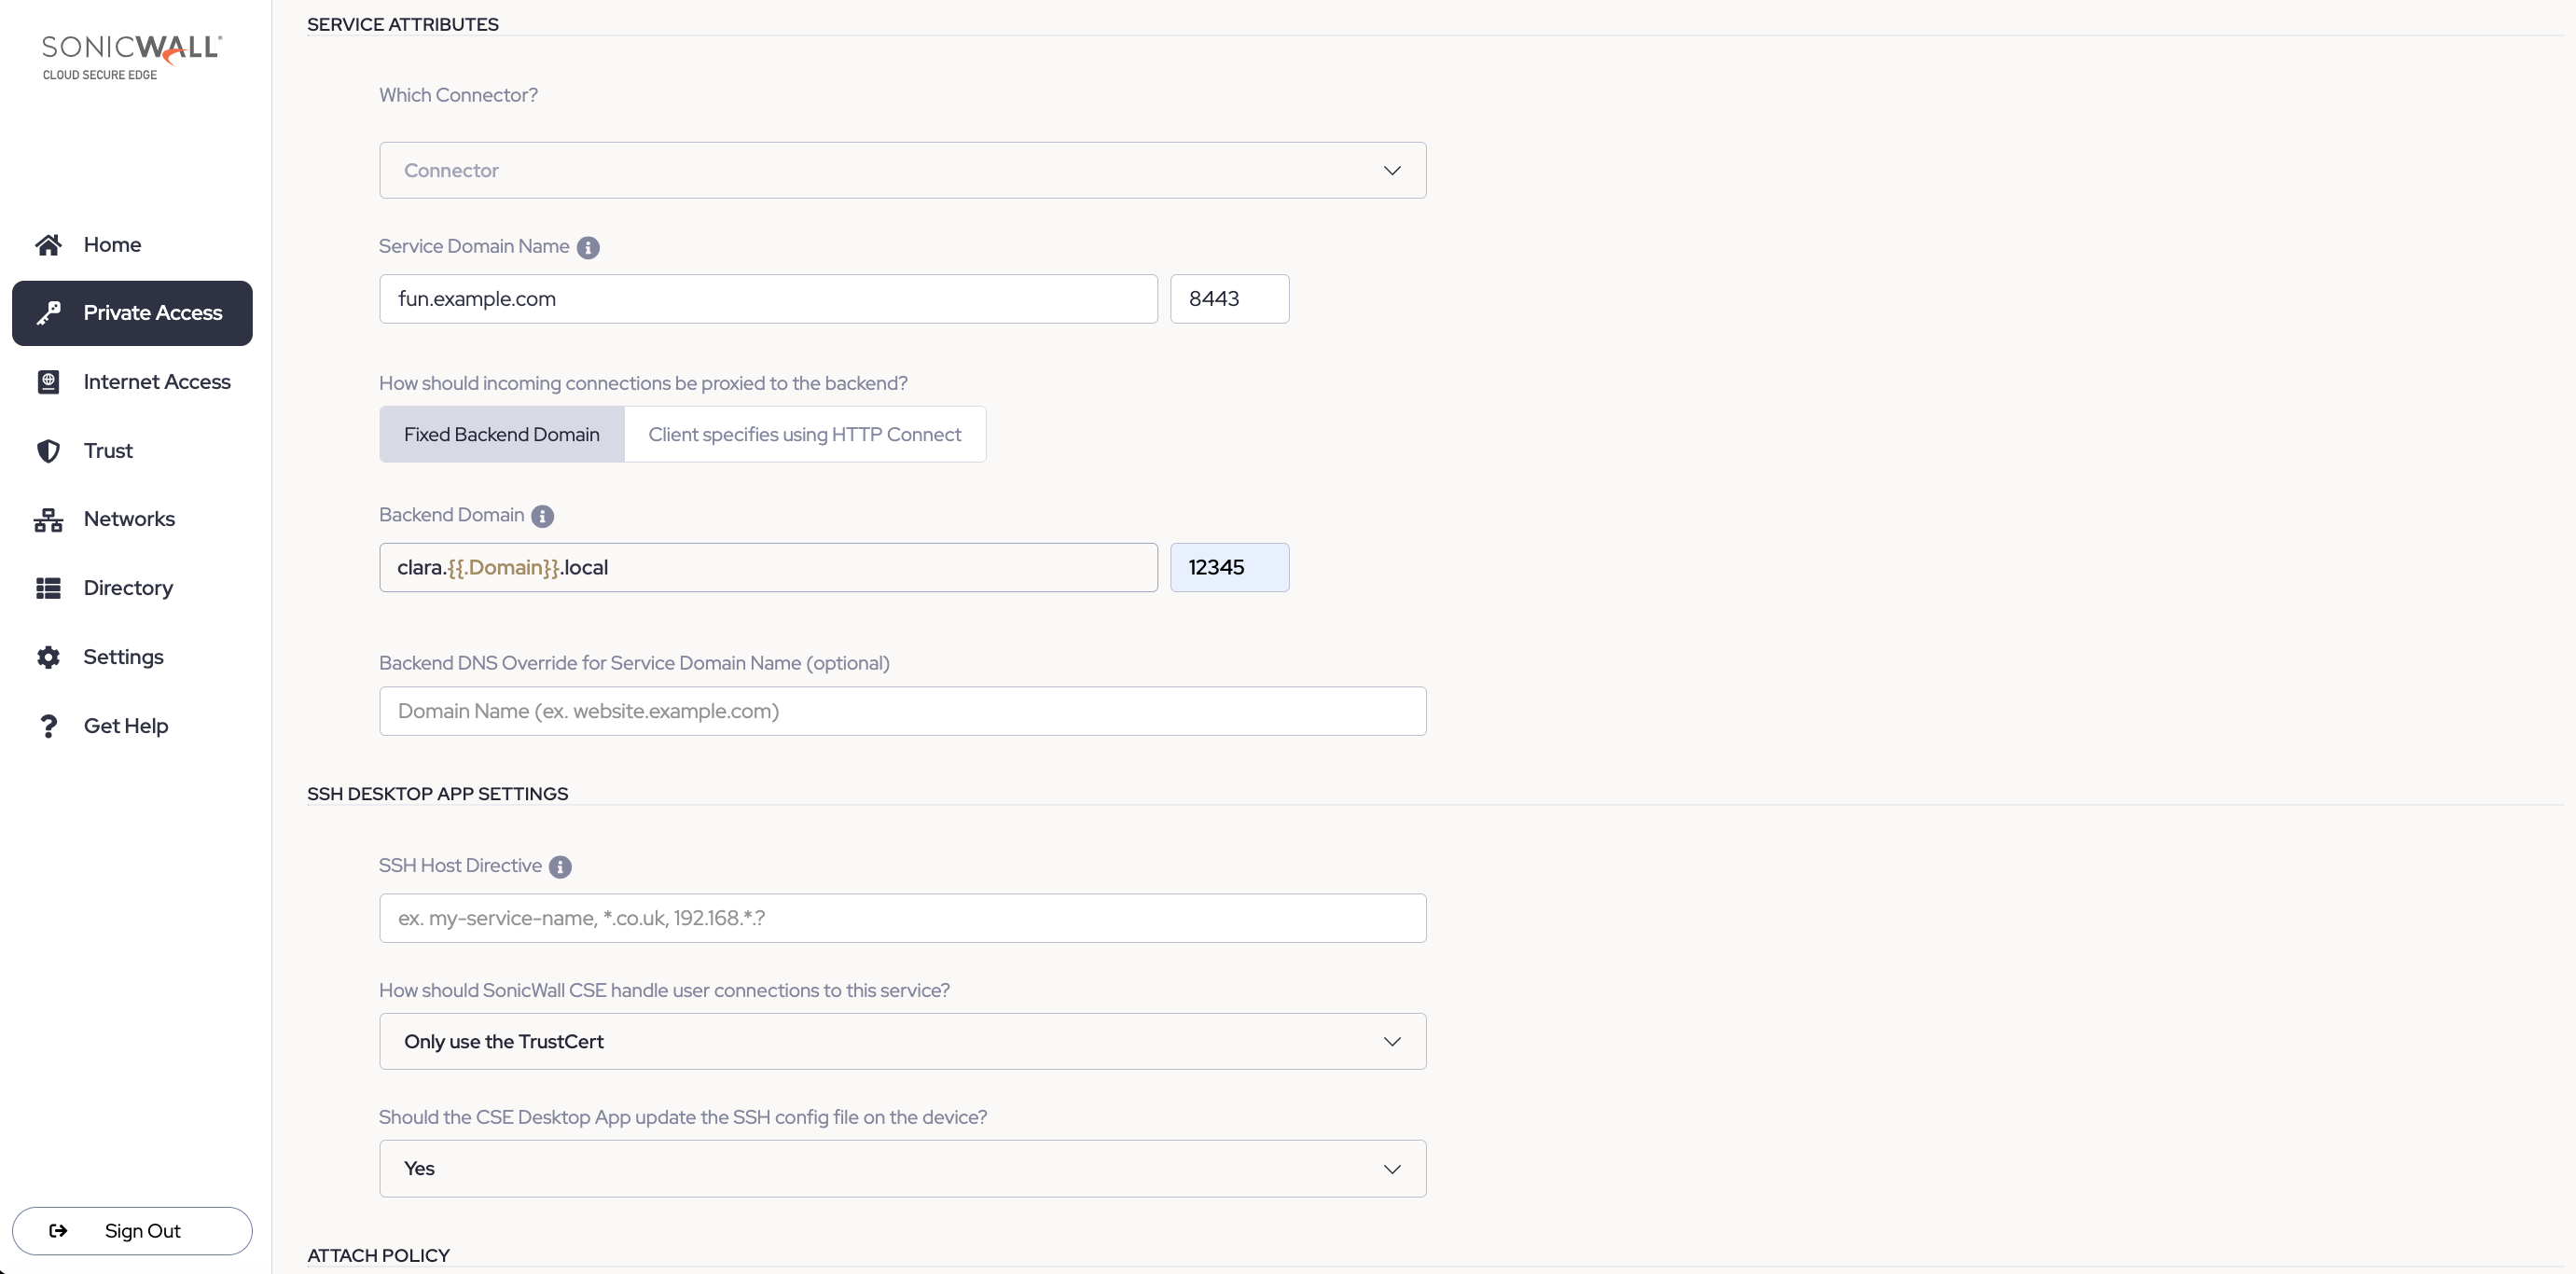Click the Backend DNS Override domain name field
The image size is (2576, 1274).
pyautogui.click(x=902, y=711)
